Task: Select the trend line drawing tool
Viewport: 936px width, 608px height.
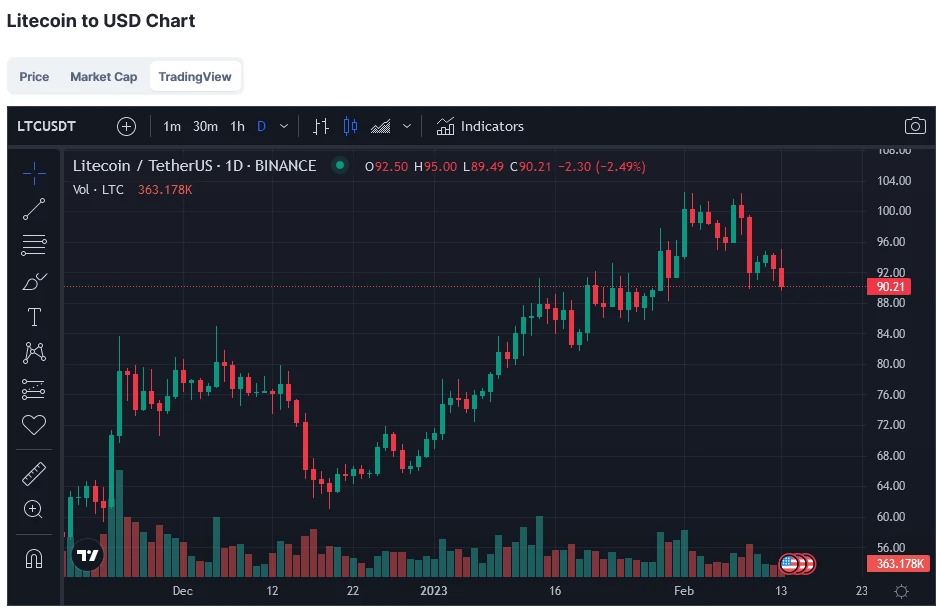Action: pyautogui.click(x=34, y=209)
